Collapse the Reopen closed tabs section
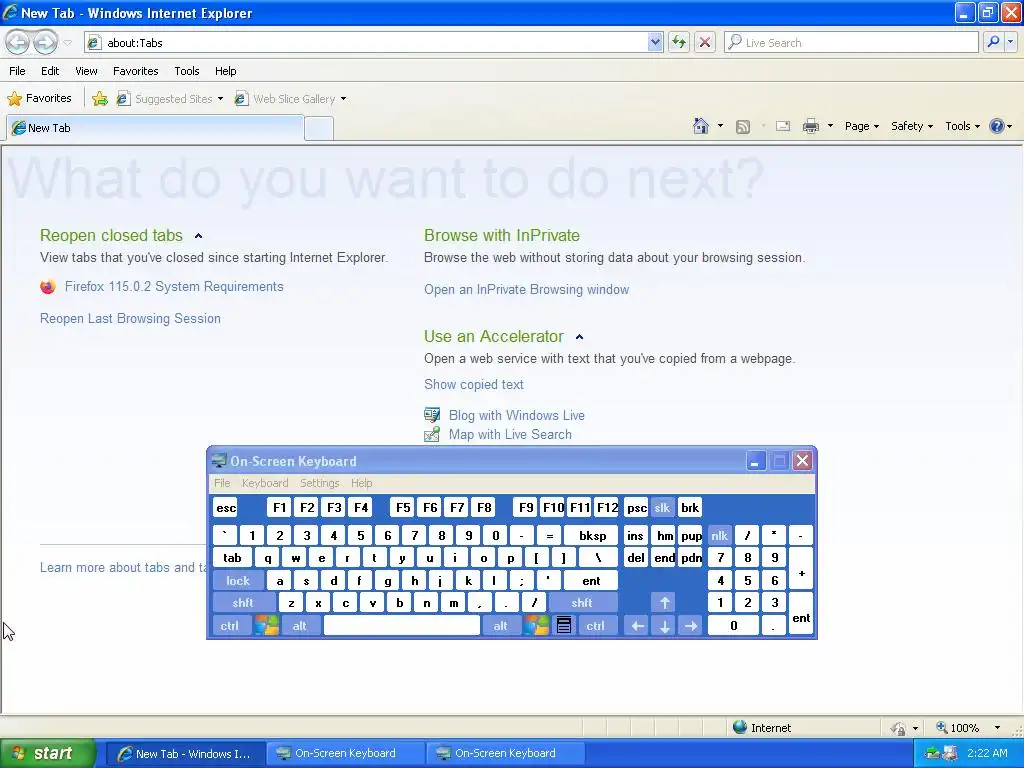The height and width of the screenshot is (768, 1024). tap(199, 236)
